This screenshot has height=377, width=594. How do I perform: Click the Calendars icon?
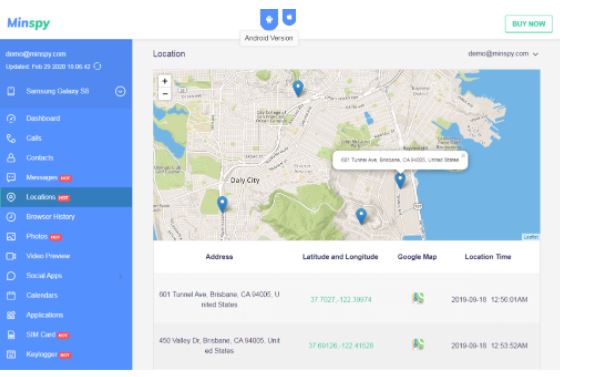(11, 295)
